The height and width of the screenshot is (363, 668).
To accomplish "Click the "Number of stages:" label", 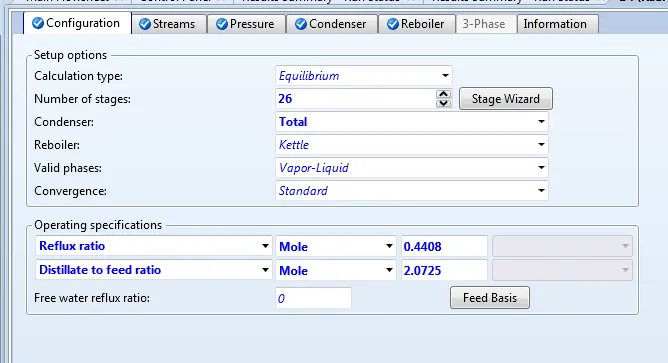I will [x=82, y=99].
